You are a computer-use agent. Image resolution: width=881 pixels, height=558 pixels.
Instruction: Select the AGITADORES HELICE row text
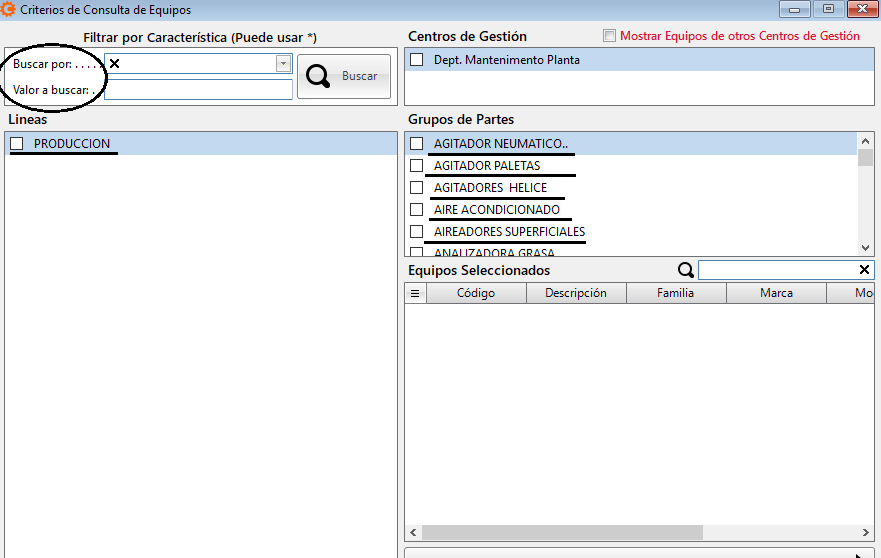pos(490,188)
